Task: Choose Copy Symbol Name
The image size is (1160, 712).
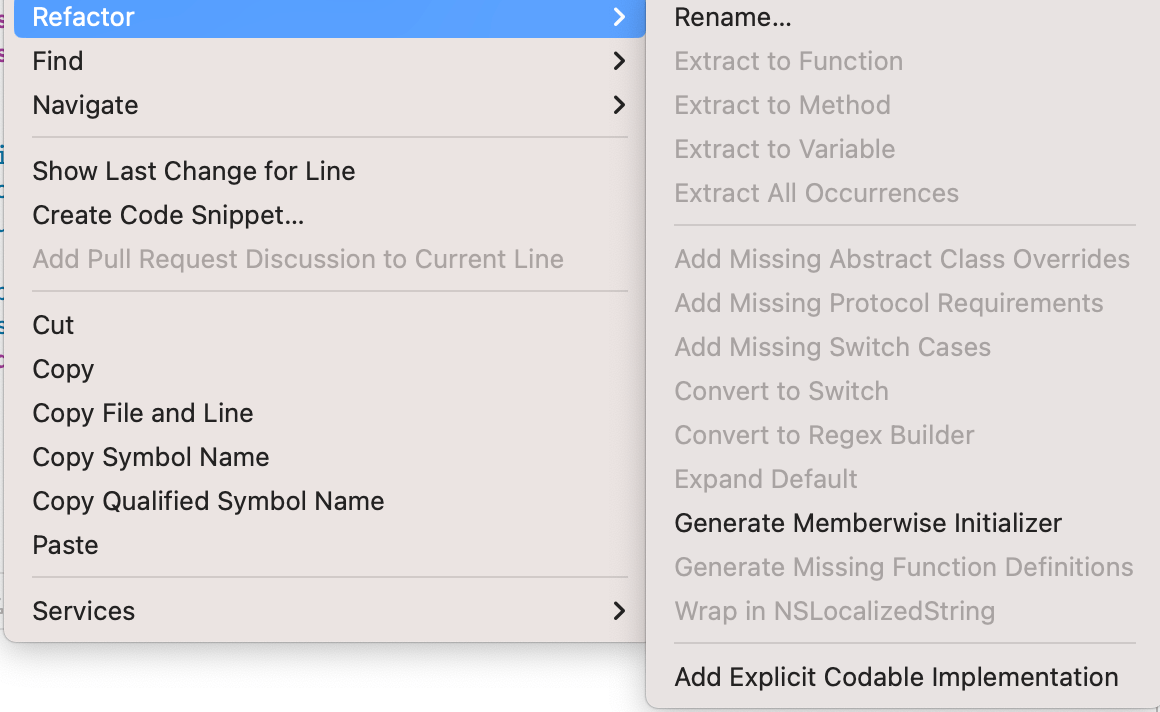Action: click(151, 457)
